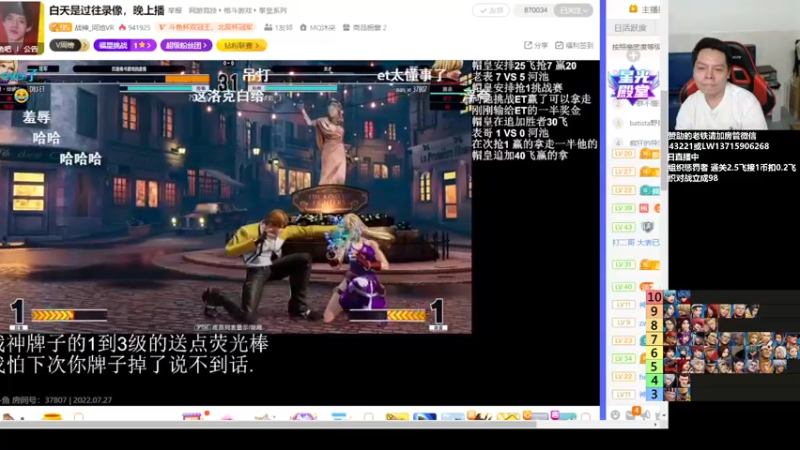The image size is (800, 450).
Task: Switch to the 主播 tab in the side panel
Action: point(645,9)
